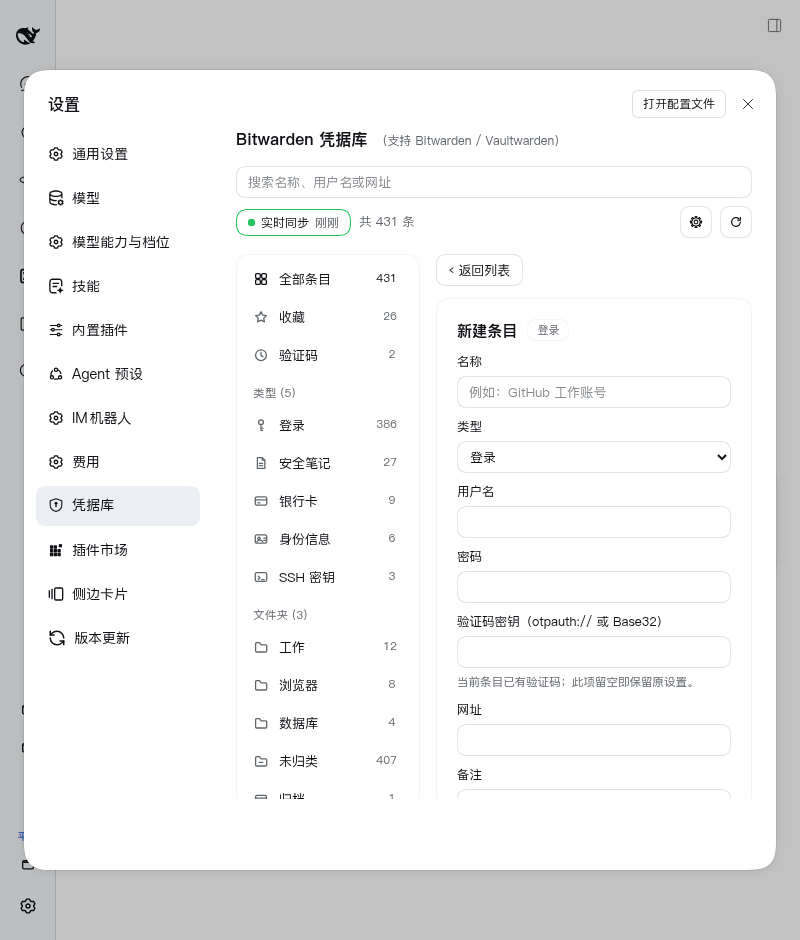The image size is (800, 940).
Task: Click the 凭据库 shield icon
Action: (x=56, y=505)
